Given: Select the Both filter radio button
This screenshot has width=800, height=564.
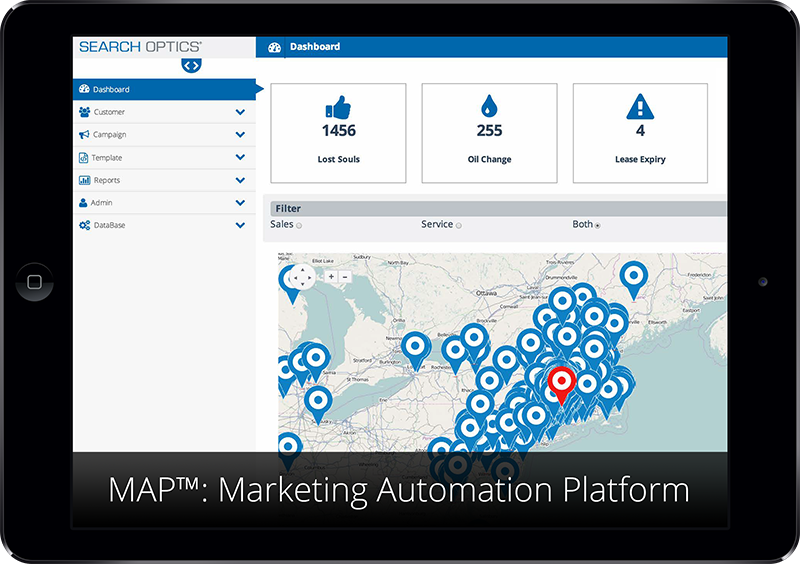Looking at the screenshot, I should pyautogui.click(x=598, y=226).
